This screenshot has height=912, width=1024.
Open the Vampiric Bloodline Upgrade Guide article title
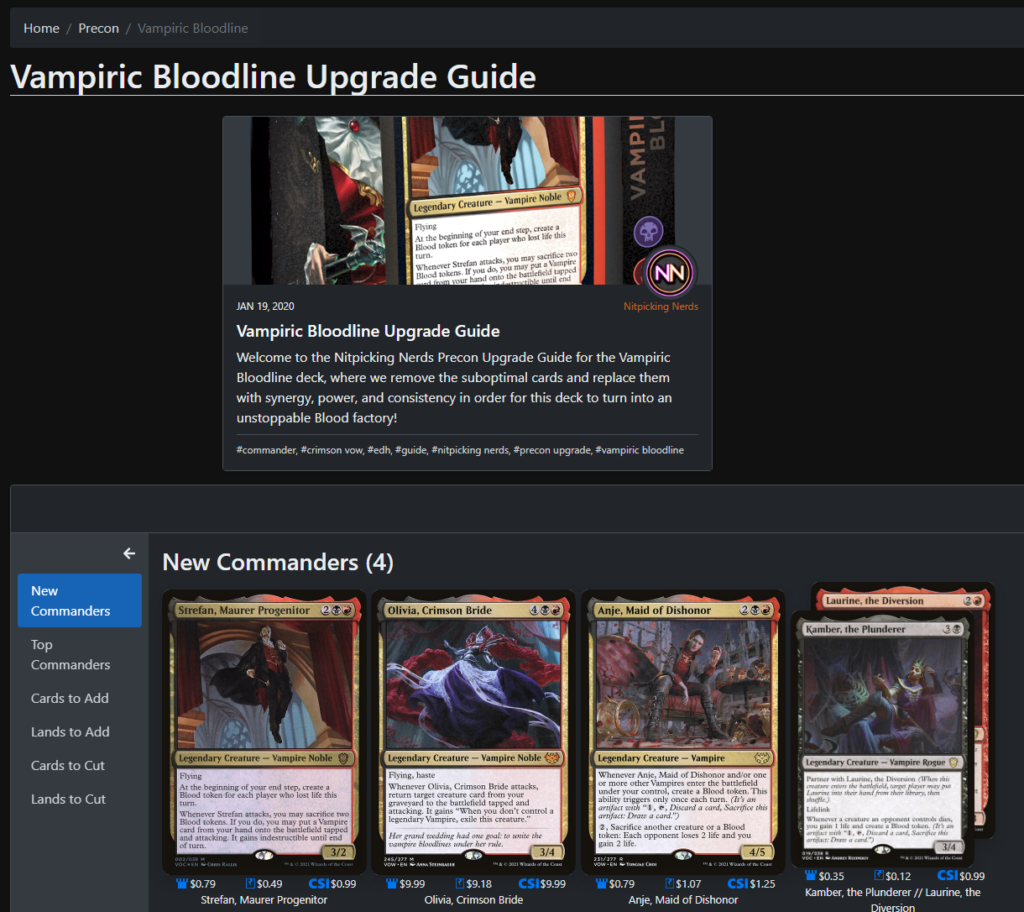click(368, 331)
